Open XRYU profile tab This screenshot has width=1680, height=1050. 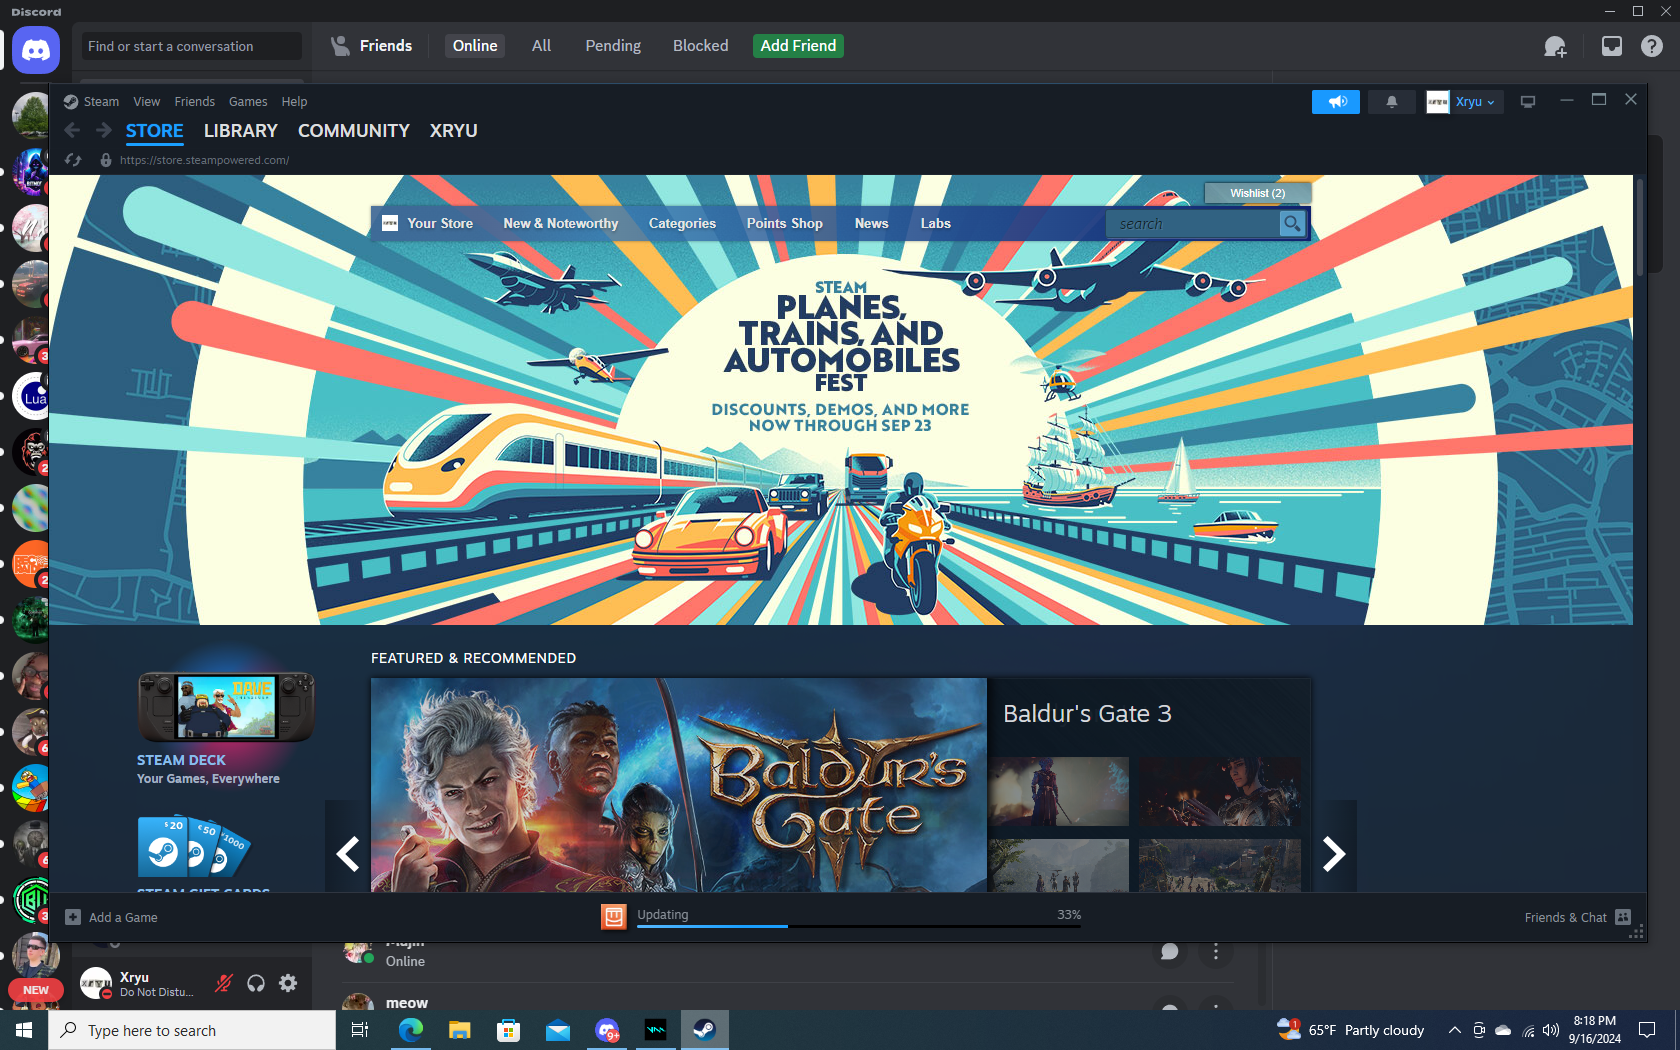(454, 131)
